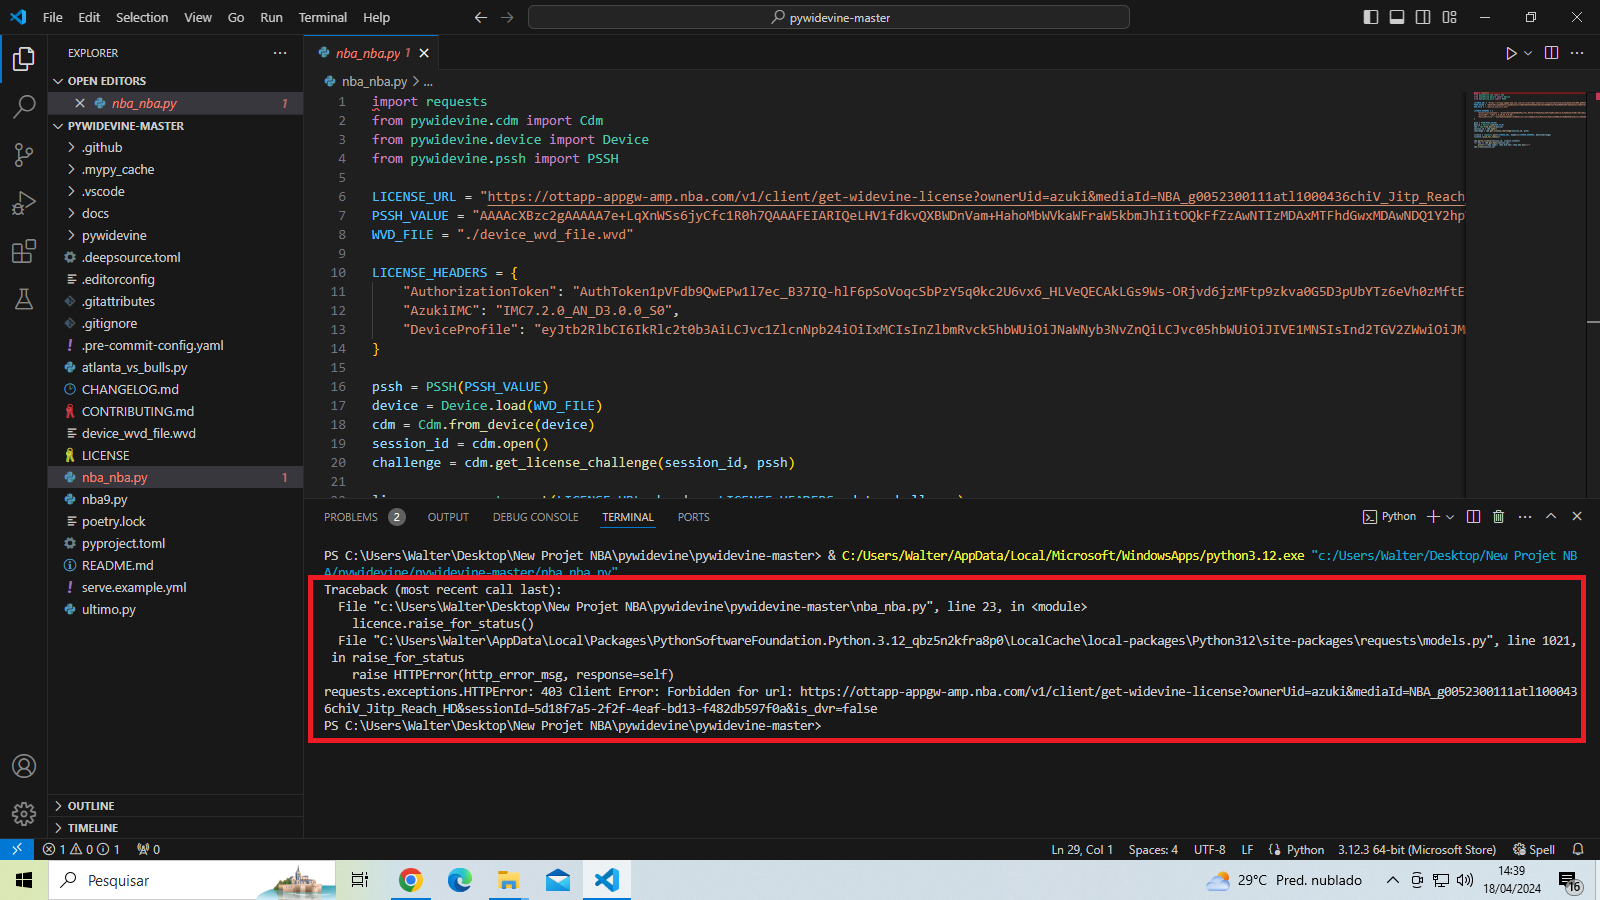Expand the pywidevine folder
Viewport: 1600px width, 900px height.
114,236
